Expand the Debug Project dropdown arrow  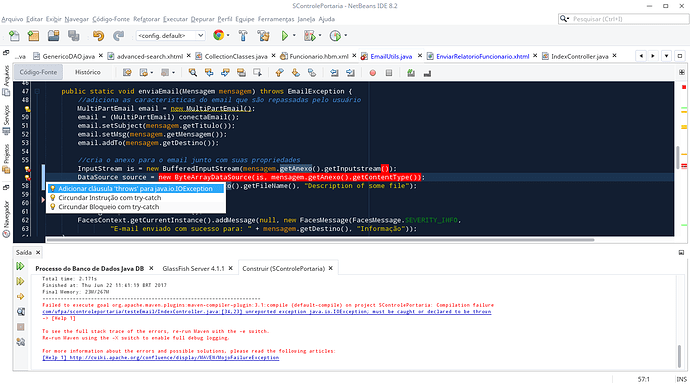(320, 36)
